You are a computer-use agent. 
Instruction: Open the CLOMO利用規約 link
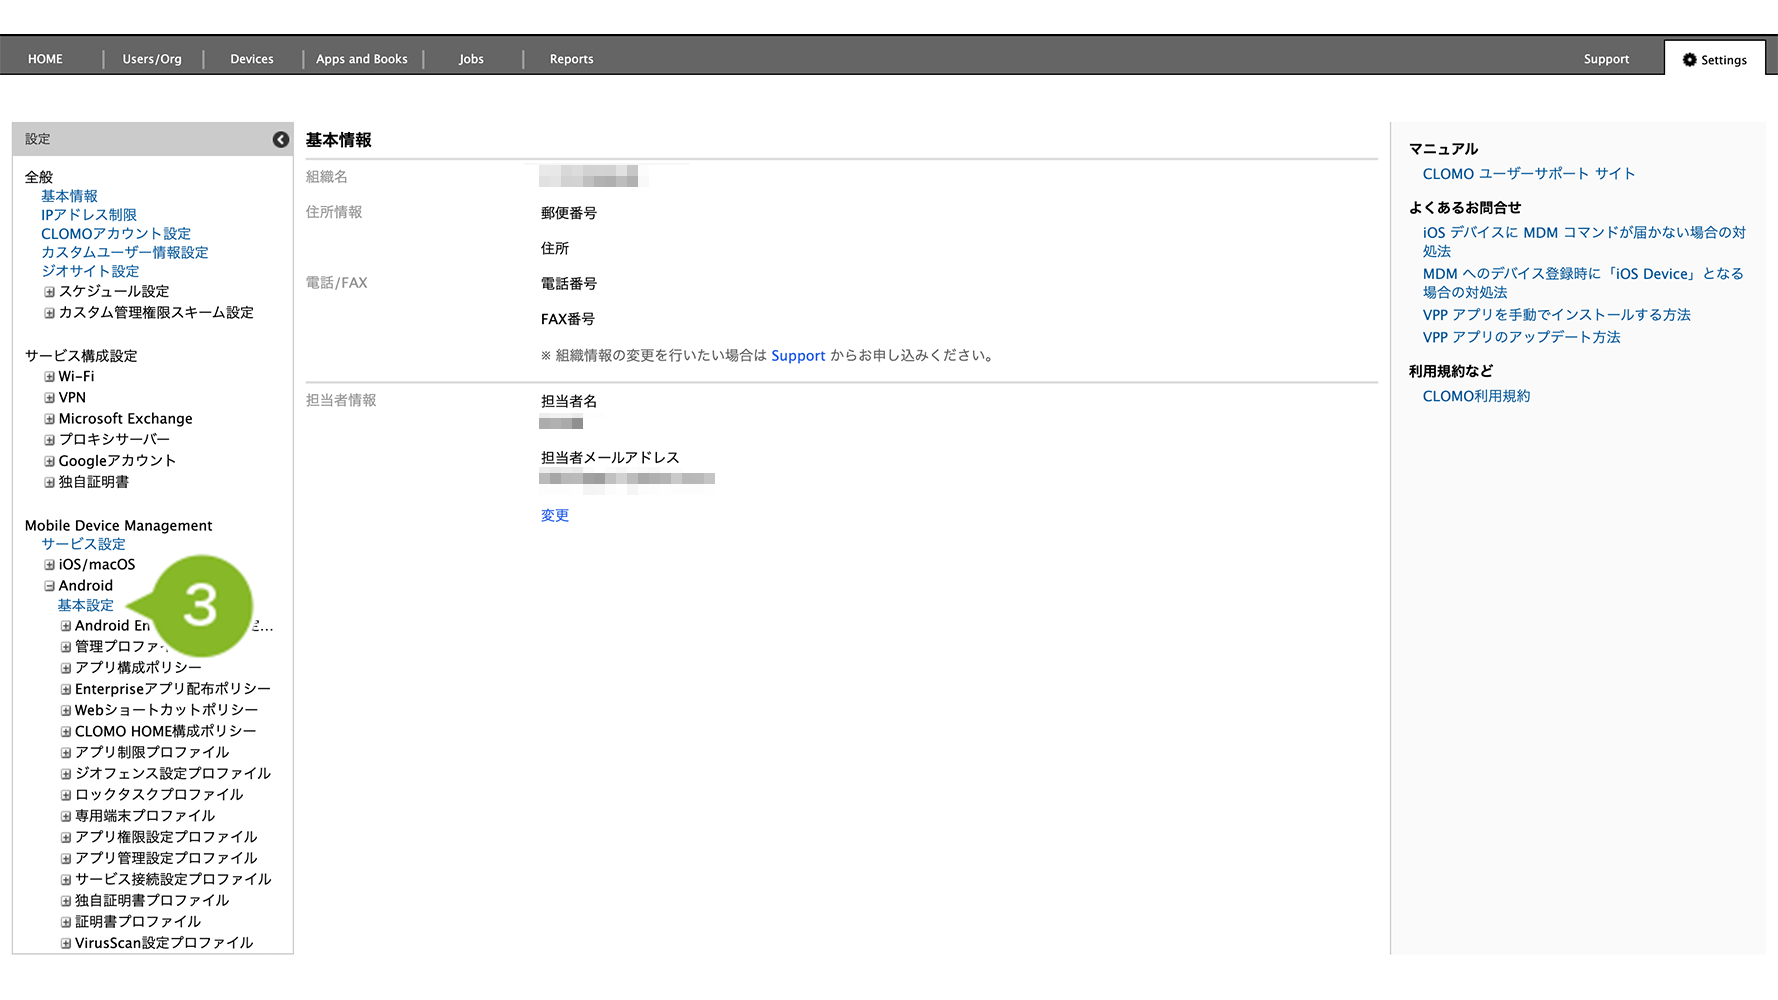(x=1475, y=397)
